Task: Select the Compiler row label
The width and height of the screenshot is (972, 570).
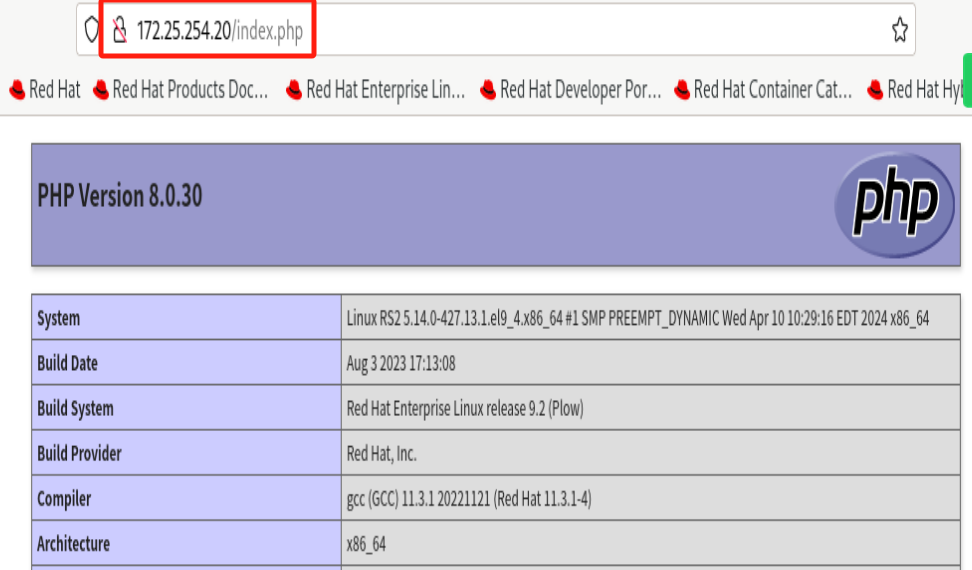Action: [x=64, y=499]
